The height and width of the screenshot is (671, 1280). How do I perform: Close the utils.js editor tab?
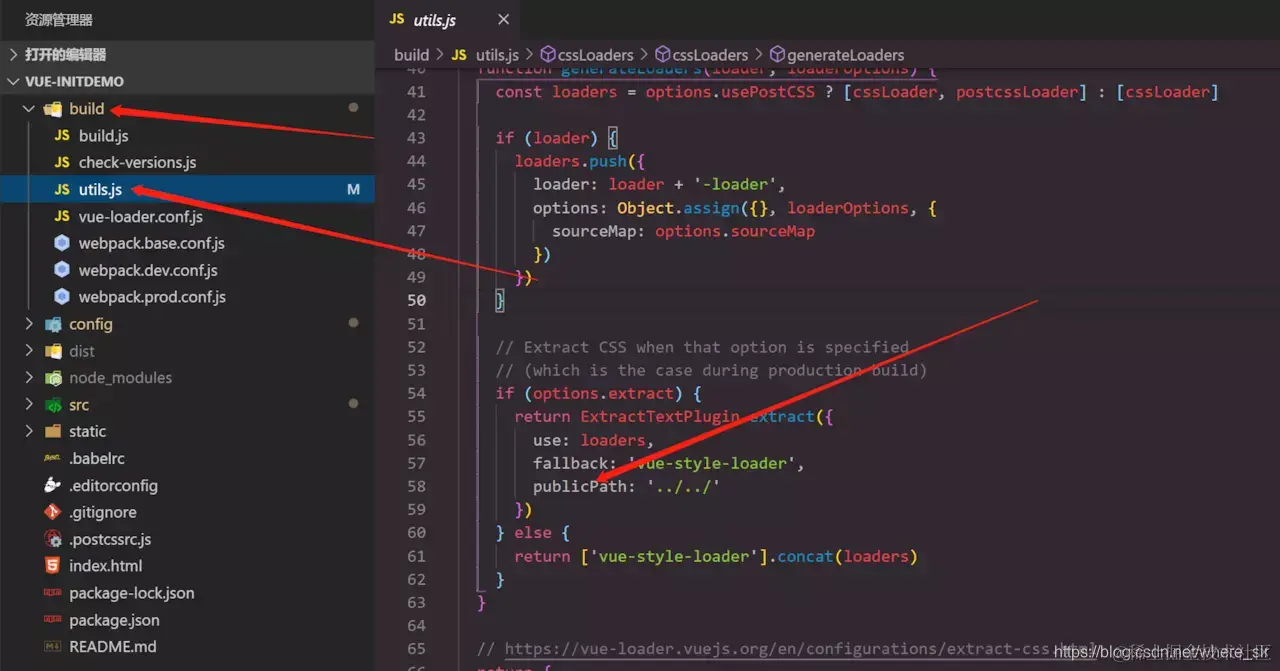pyautogui.click(x=503, y=20)
